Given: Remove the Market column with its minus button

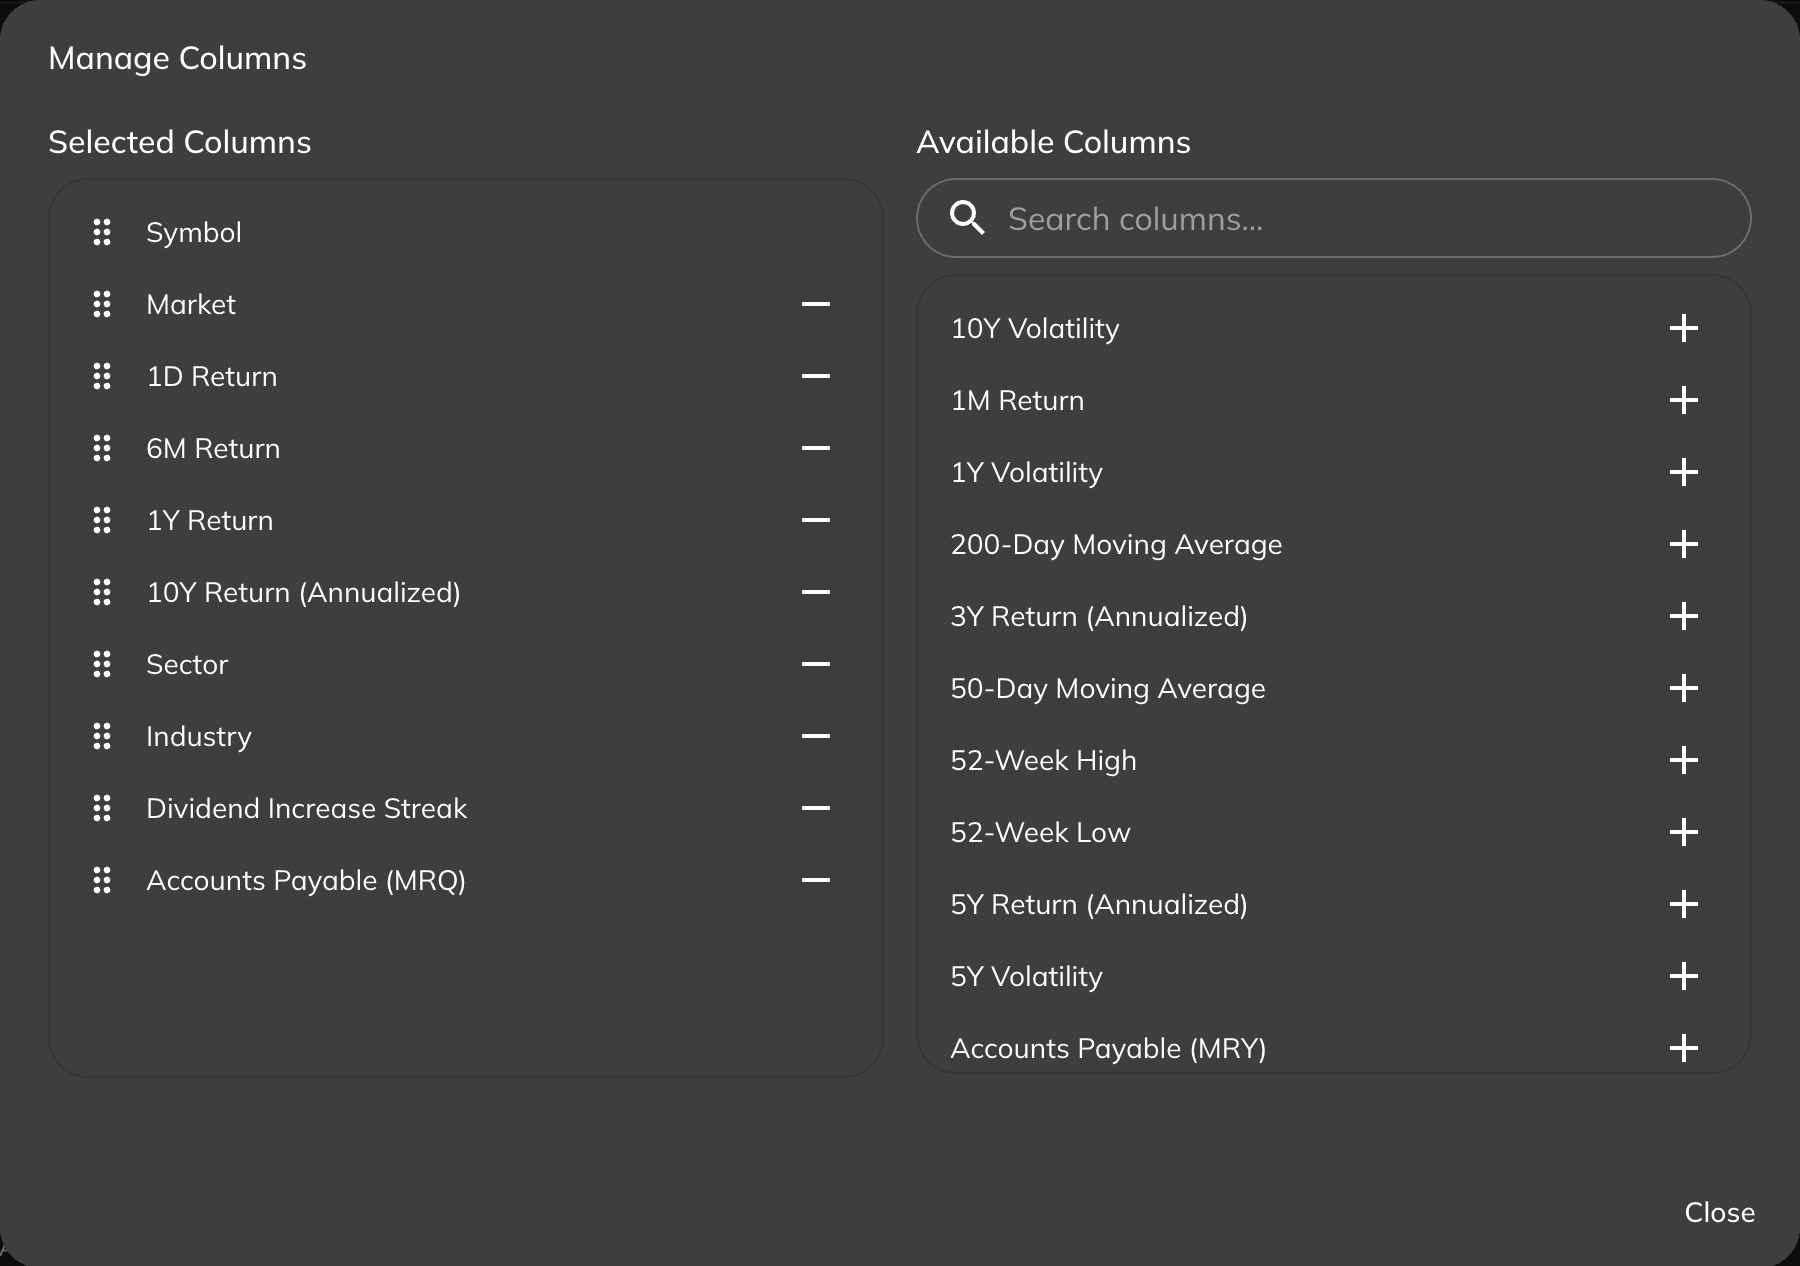Looking at the screenshot, I should (x=817, y=305).
